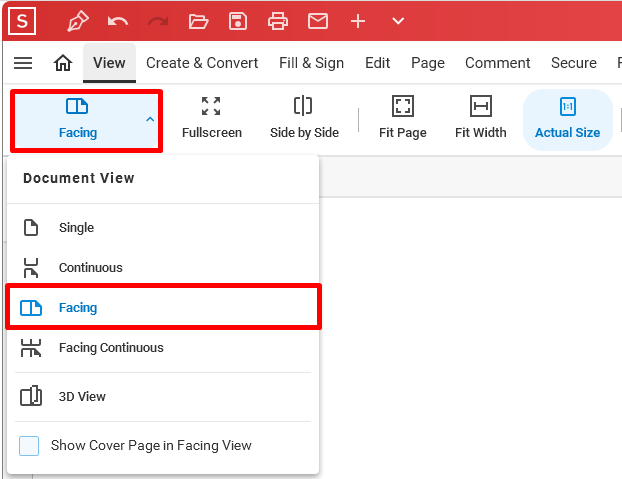Open the hamburger main menu
Viewport: 622px width, 479px height.
[23, 63]
